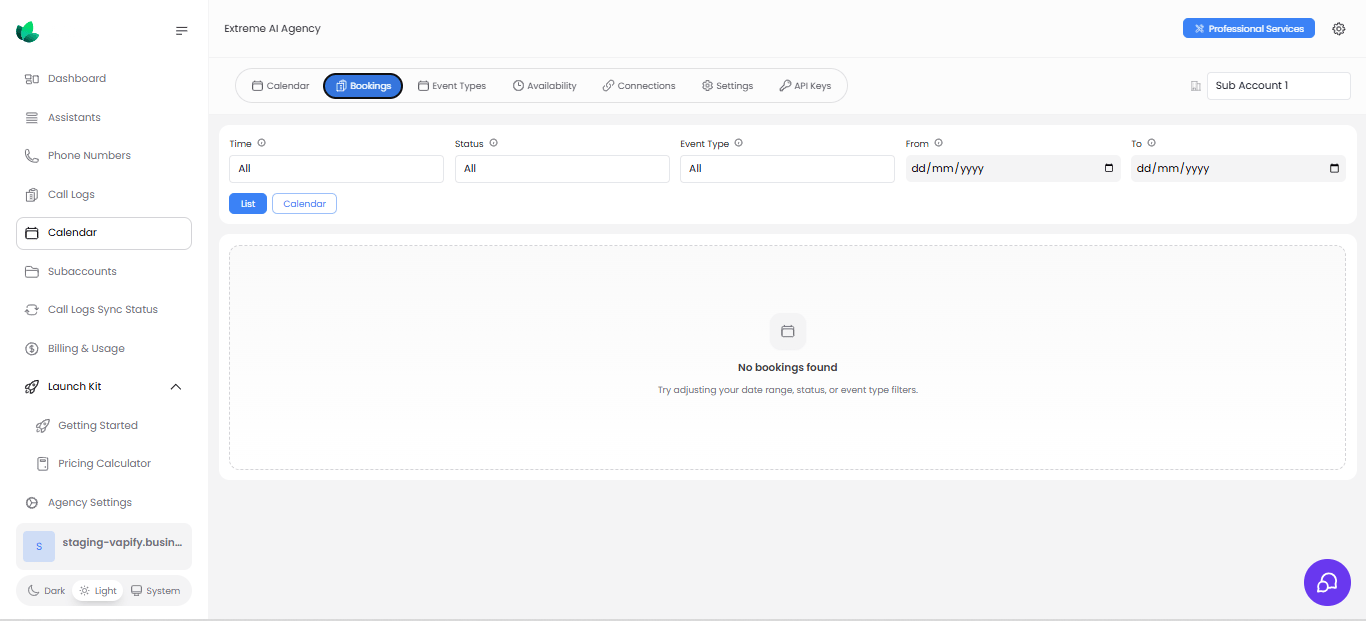
Task: Click the info icon next to Status
Action: pos(494,143)
